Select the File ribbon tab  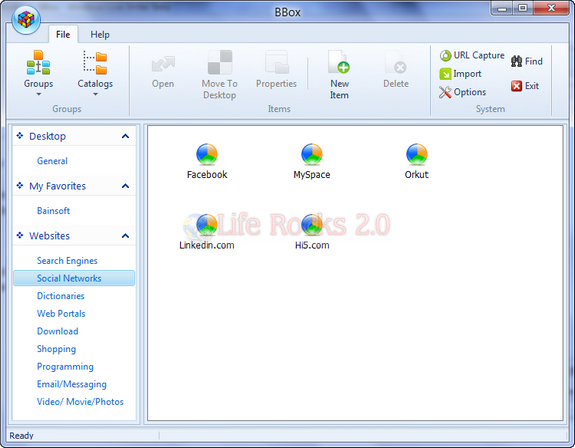coord(63,35)
